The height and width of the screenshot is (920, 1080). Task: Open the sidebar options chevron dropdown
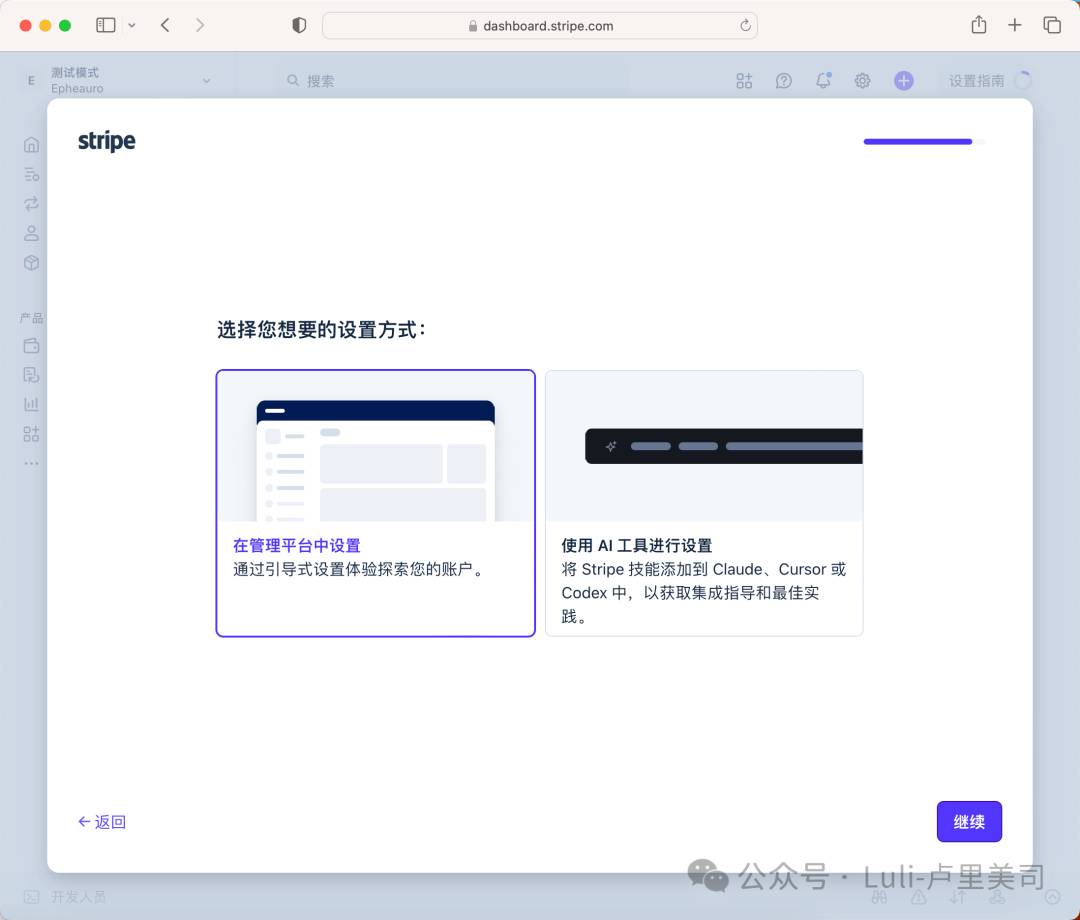pyautogui.click(x=132, y=25)
